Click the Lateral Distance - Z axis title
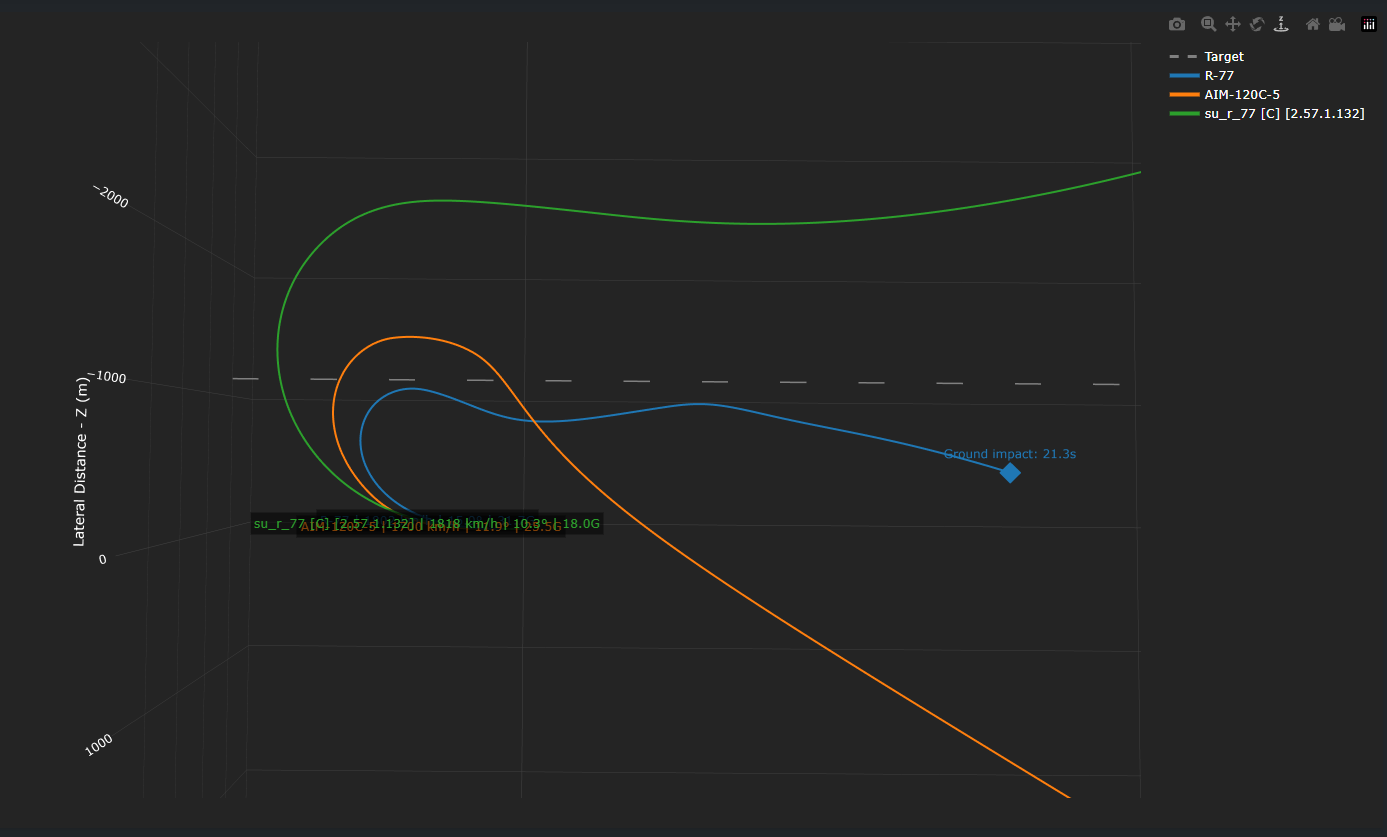 80,460
